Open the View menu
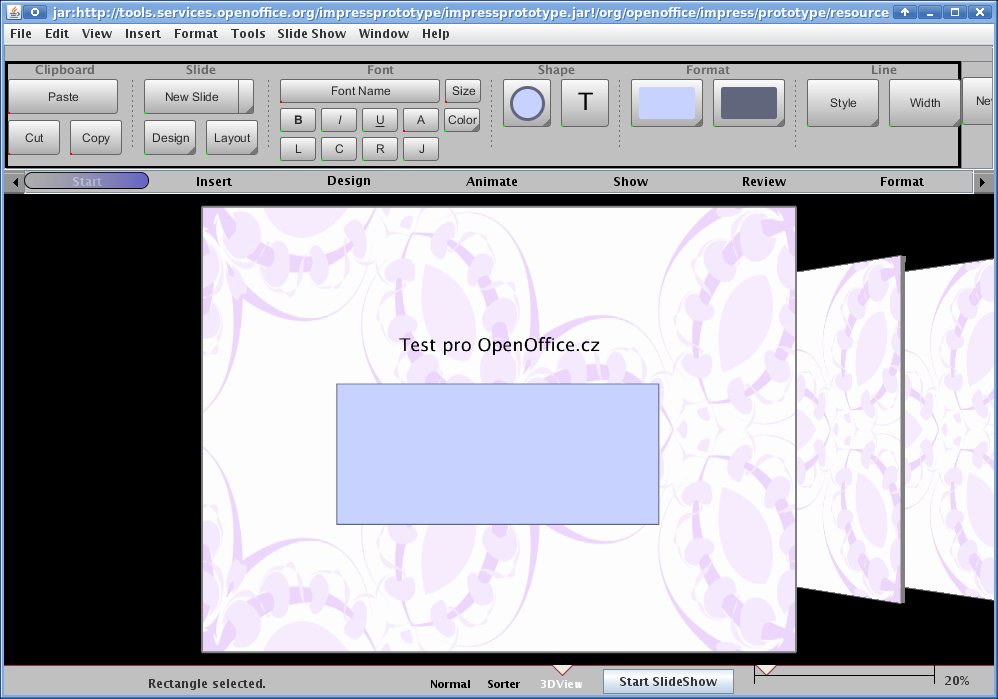 97,34
